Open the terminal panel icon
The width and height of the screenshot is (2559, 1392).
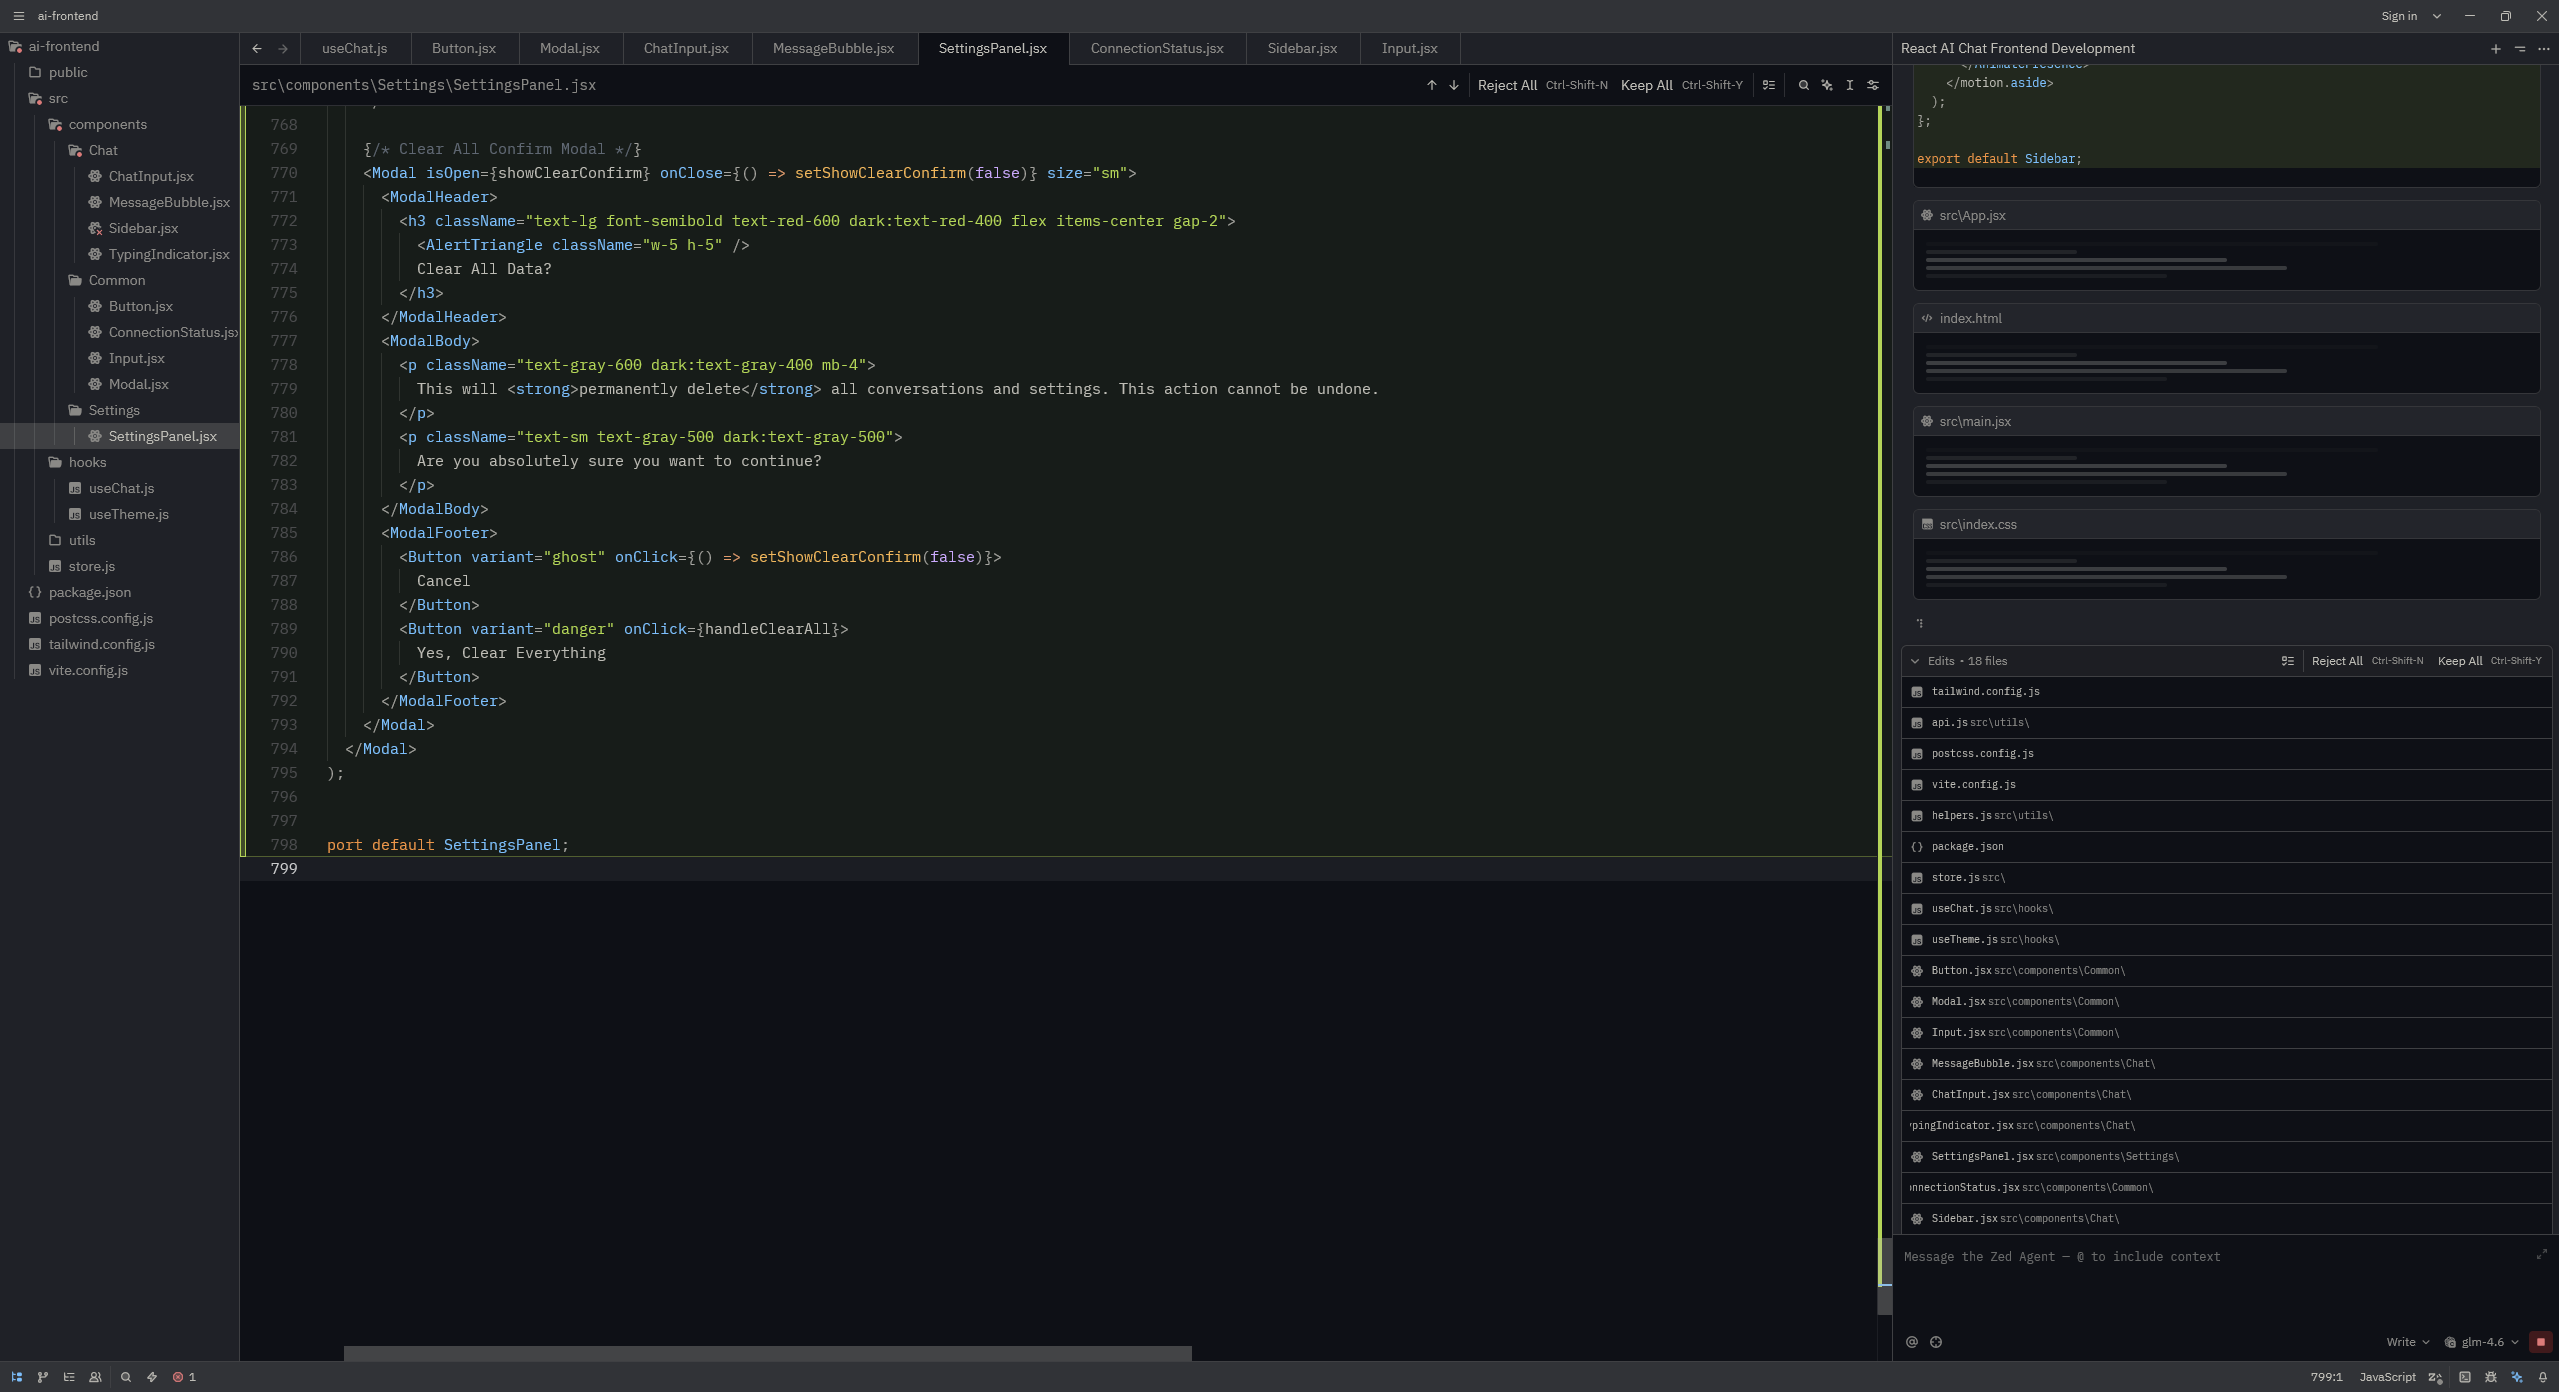tap(2465, 1377)
